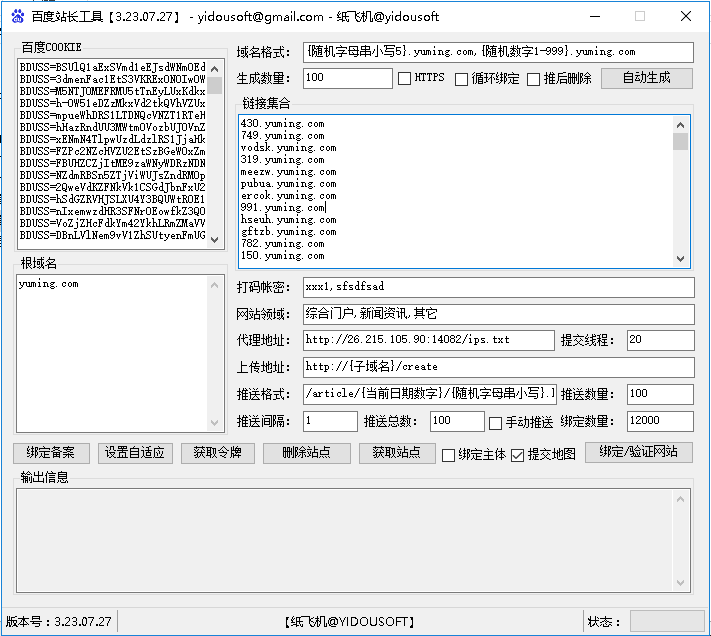
Task: Click the cookie list scroll up arrow
Action: click(x=215, y=69)
